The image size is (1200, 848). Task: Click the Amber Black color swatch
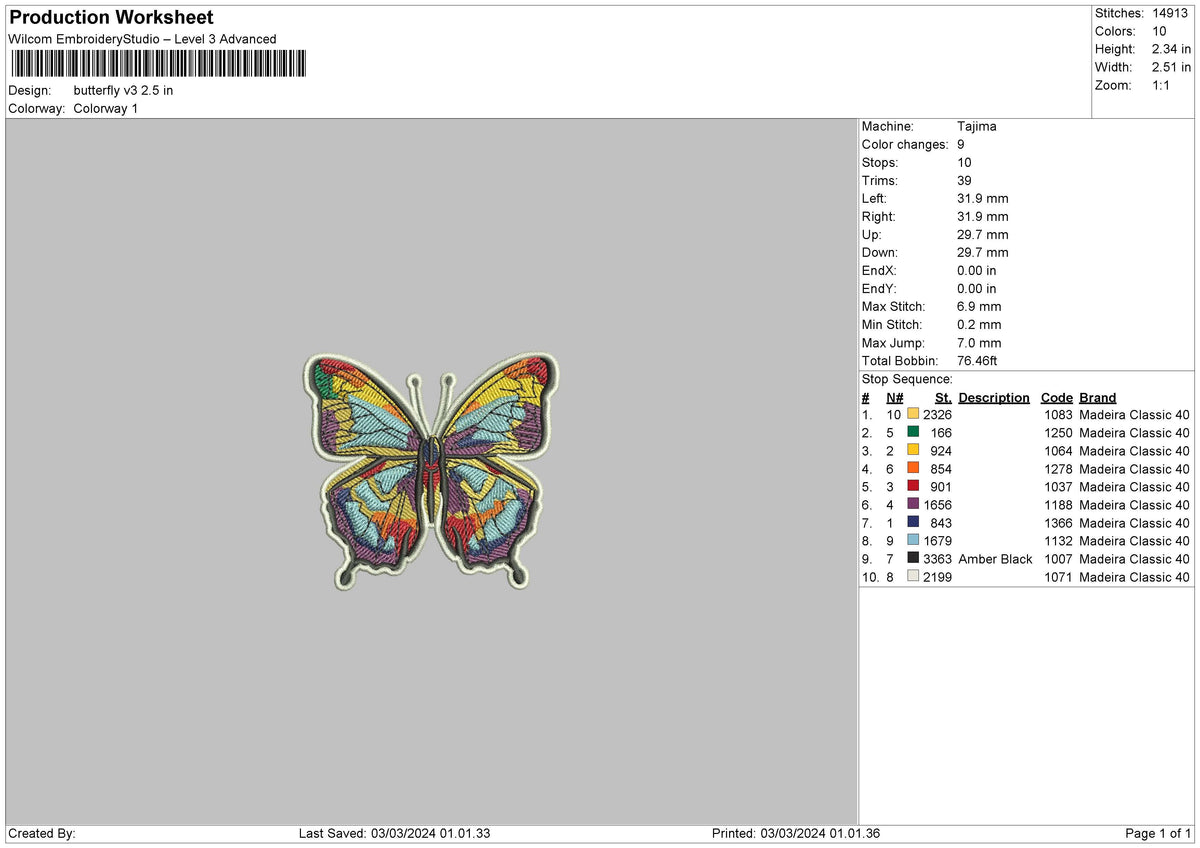point(912,558)
